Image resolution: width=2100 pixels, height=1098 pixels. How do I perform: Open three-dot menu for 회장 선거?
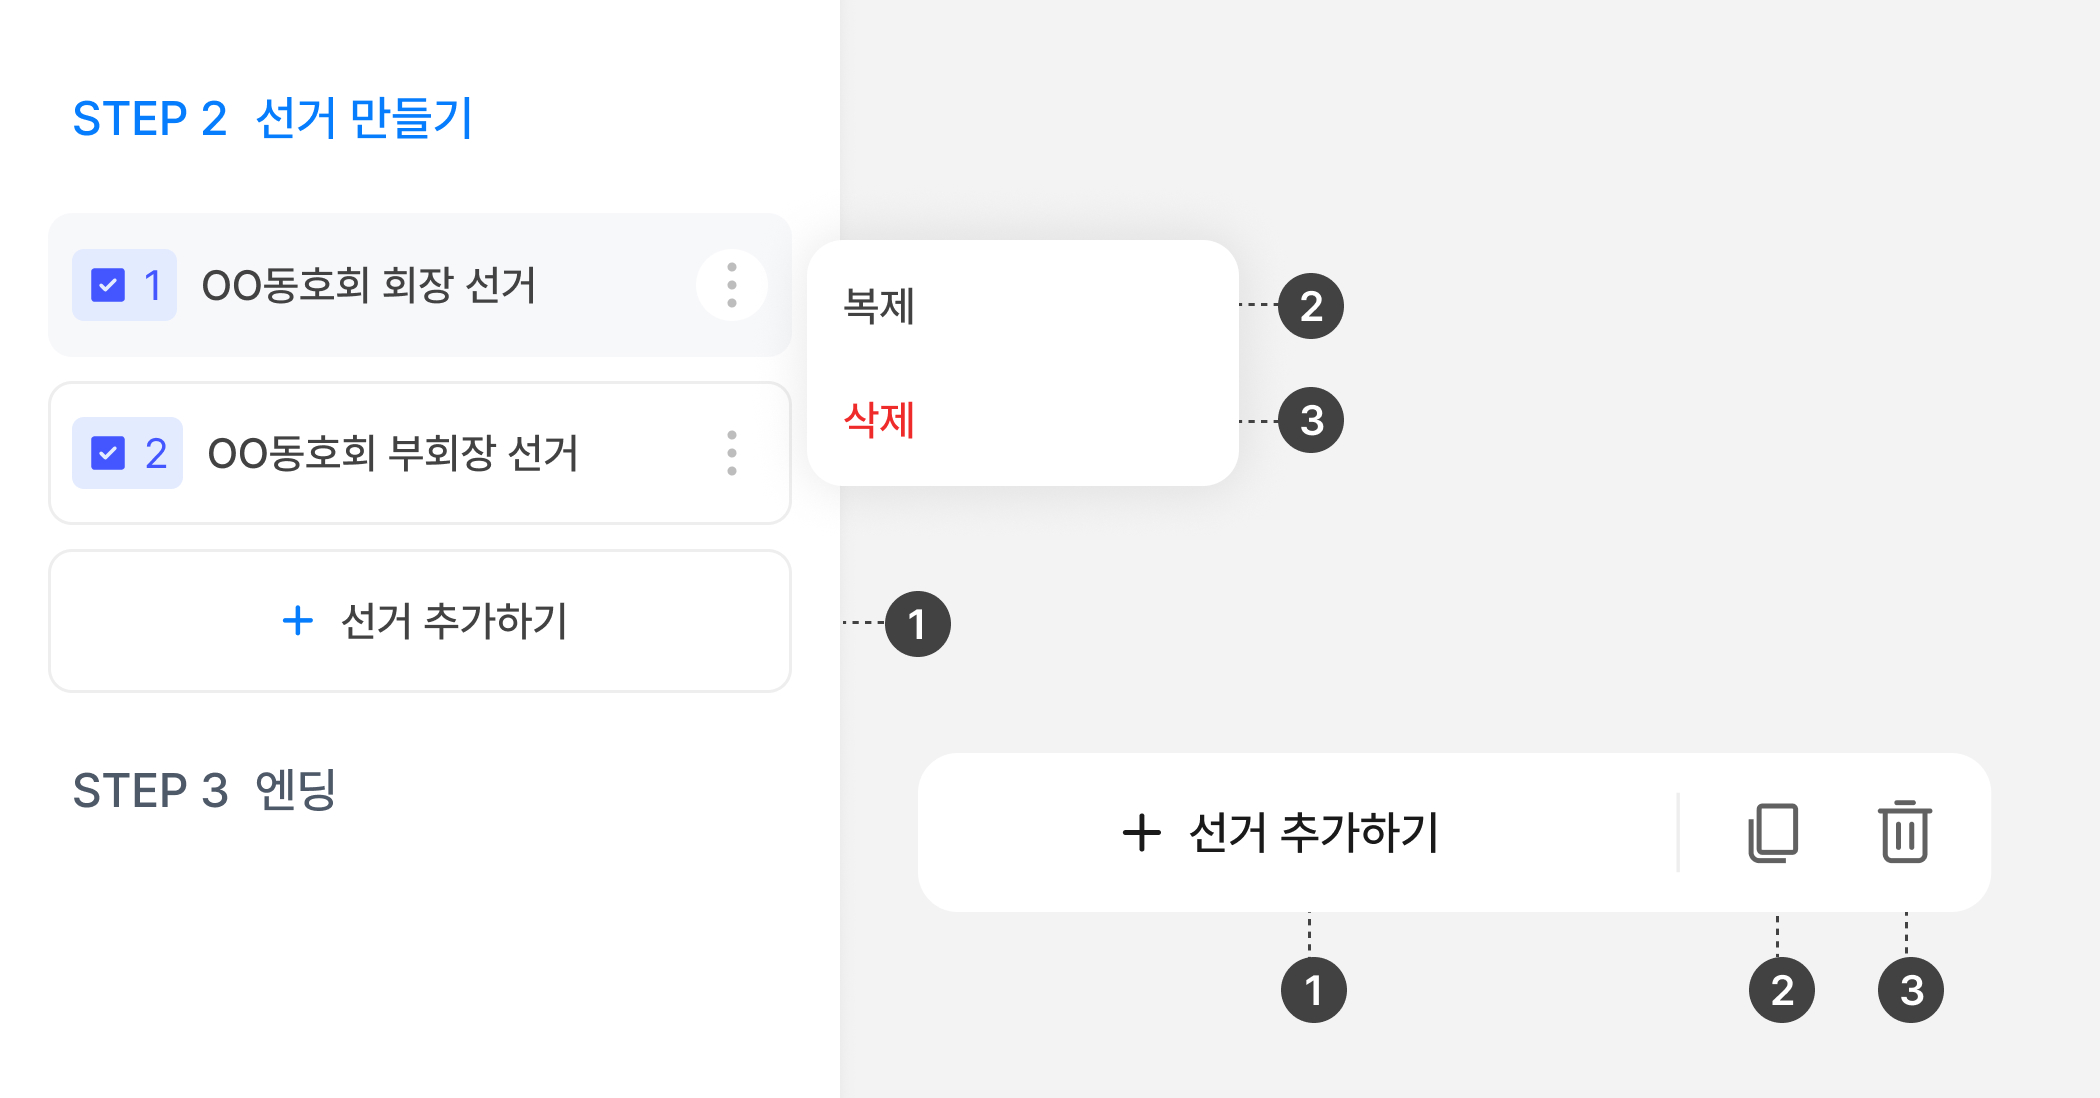(x=732, y=285)
